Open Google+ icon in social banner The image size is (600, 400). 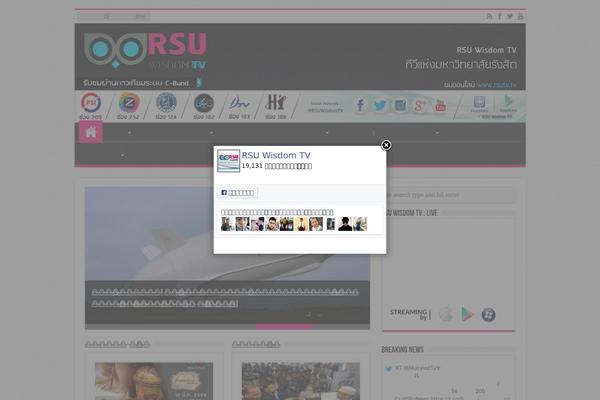[420, 105]
